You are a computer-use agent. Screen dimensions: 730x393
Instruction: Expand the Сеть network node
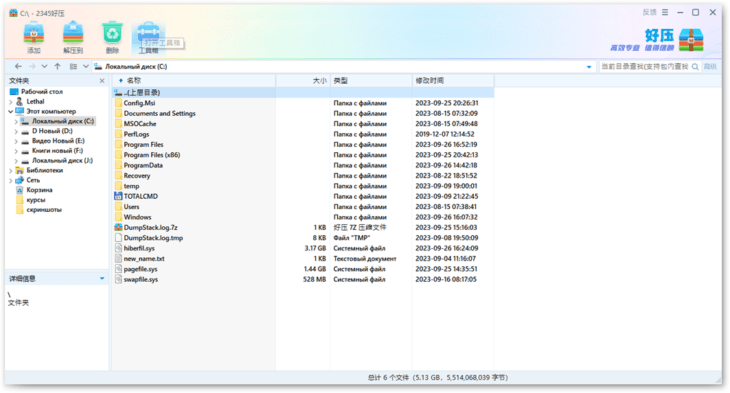(11, 180)
